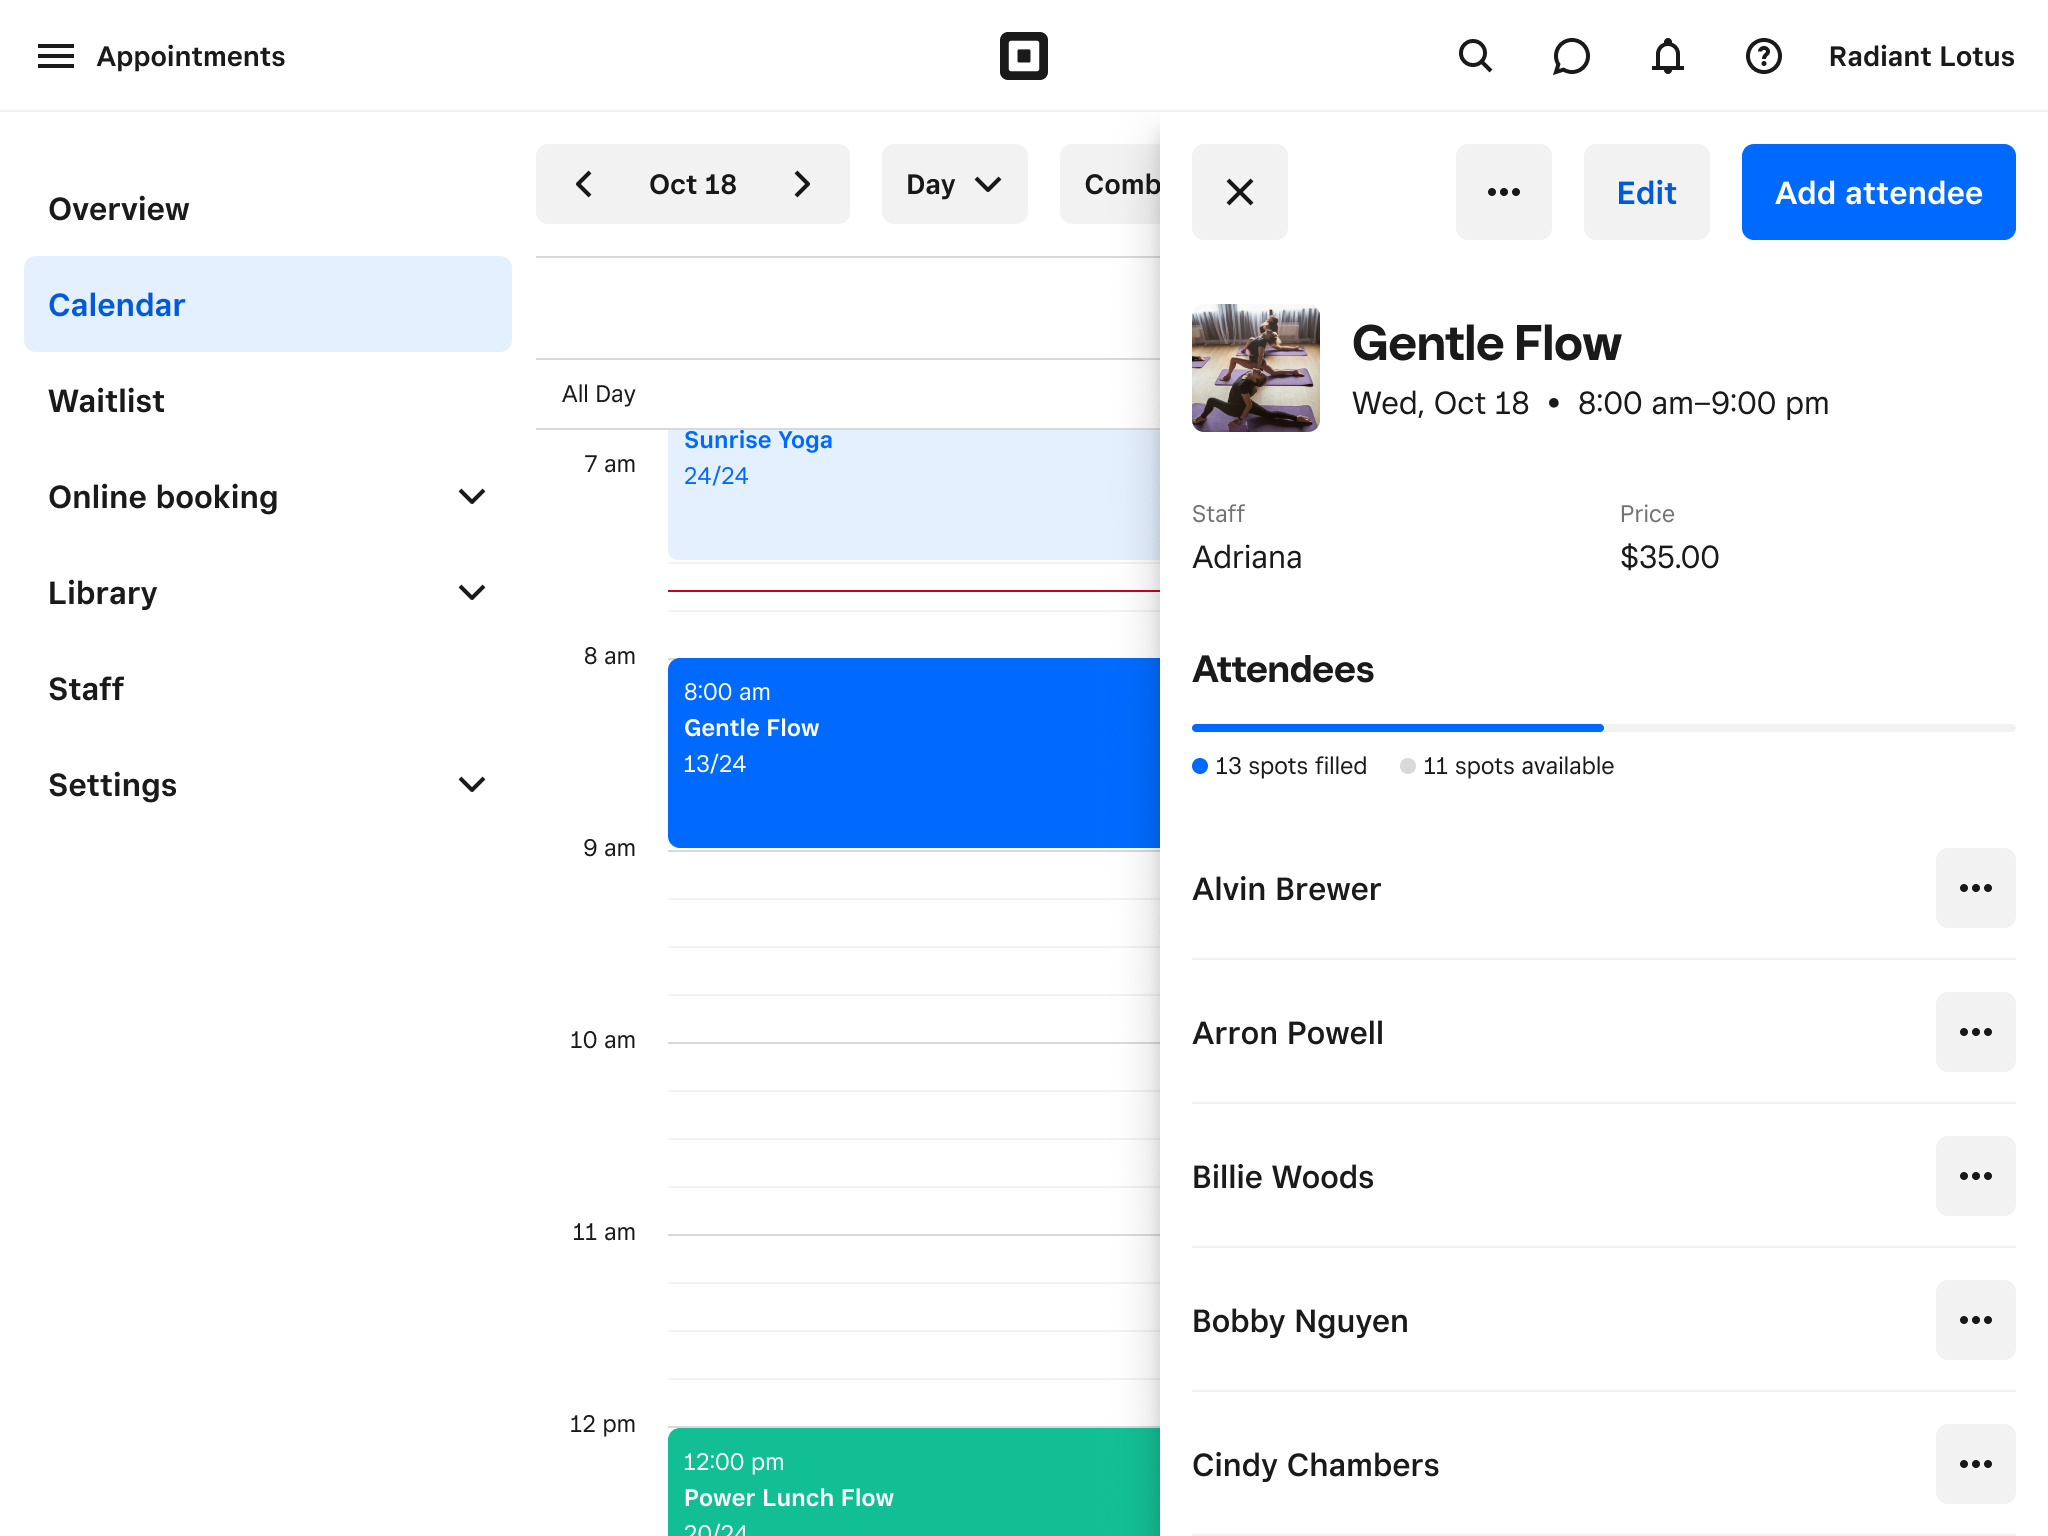Click the search magnifier icon
This screenshot has width=2048, height=1536.
tap(1475, 56)
